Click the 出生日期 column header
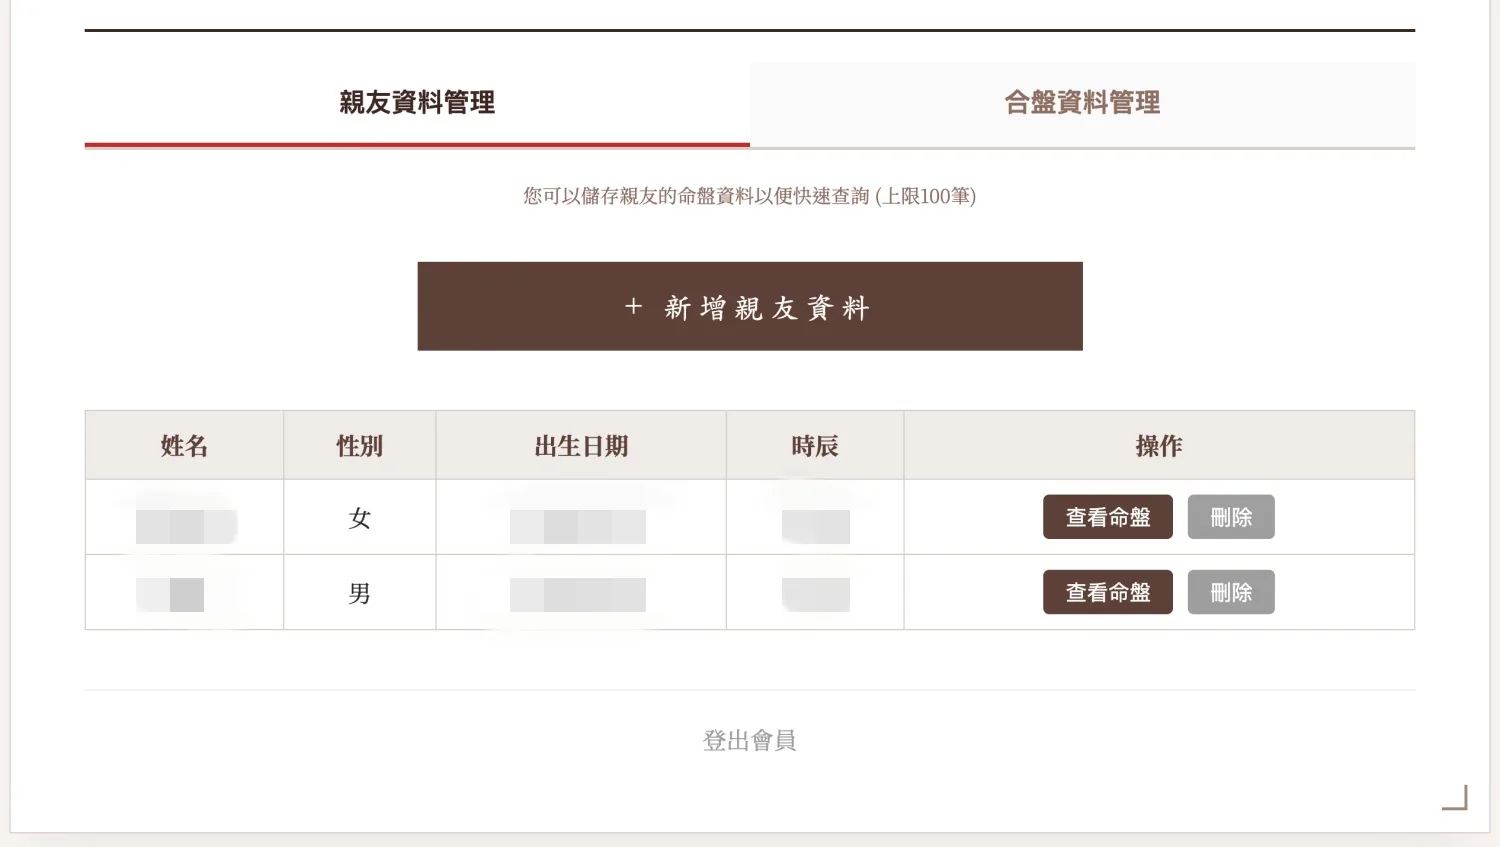The image size is (1500, 847). (581, 446)
